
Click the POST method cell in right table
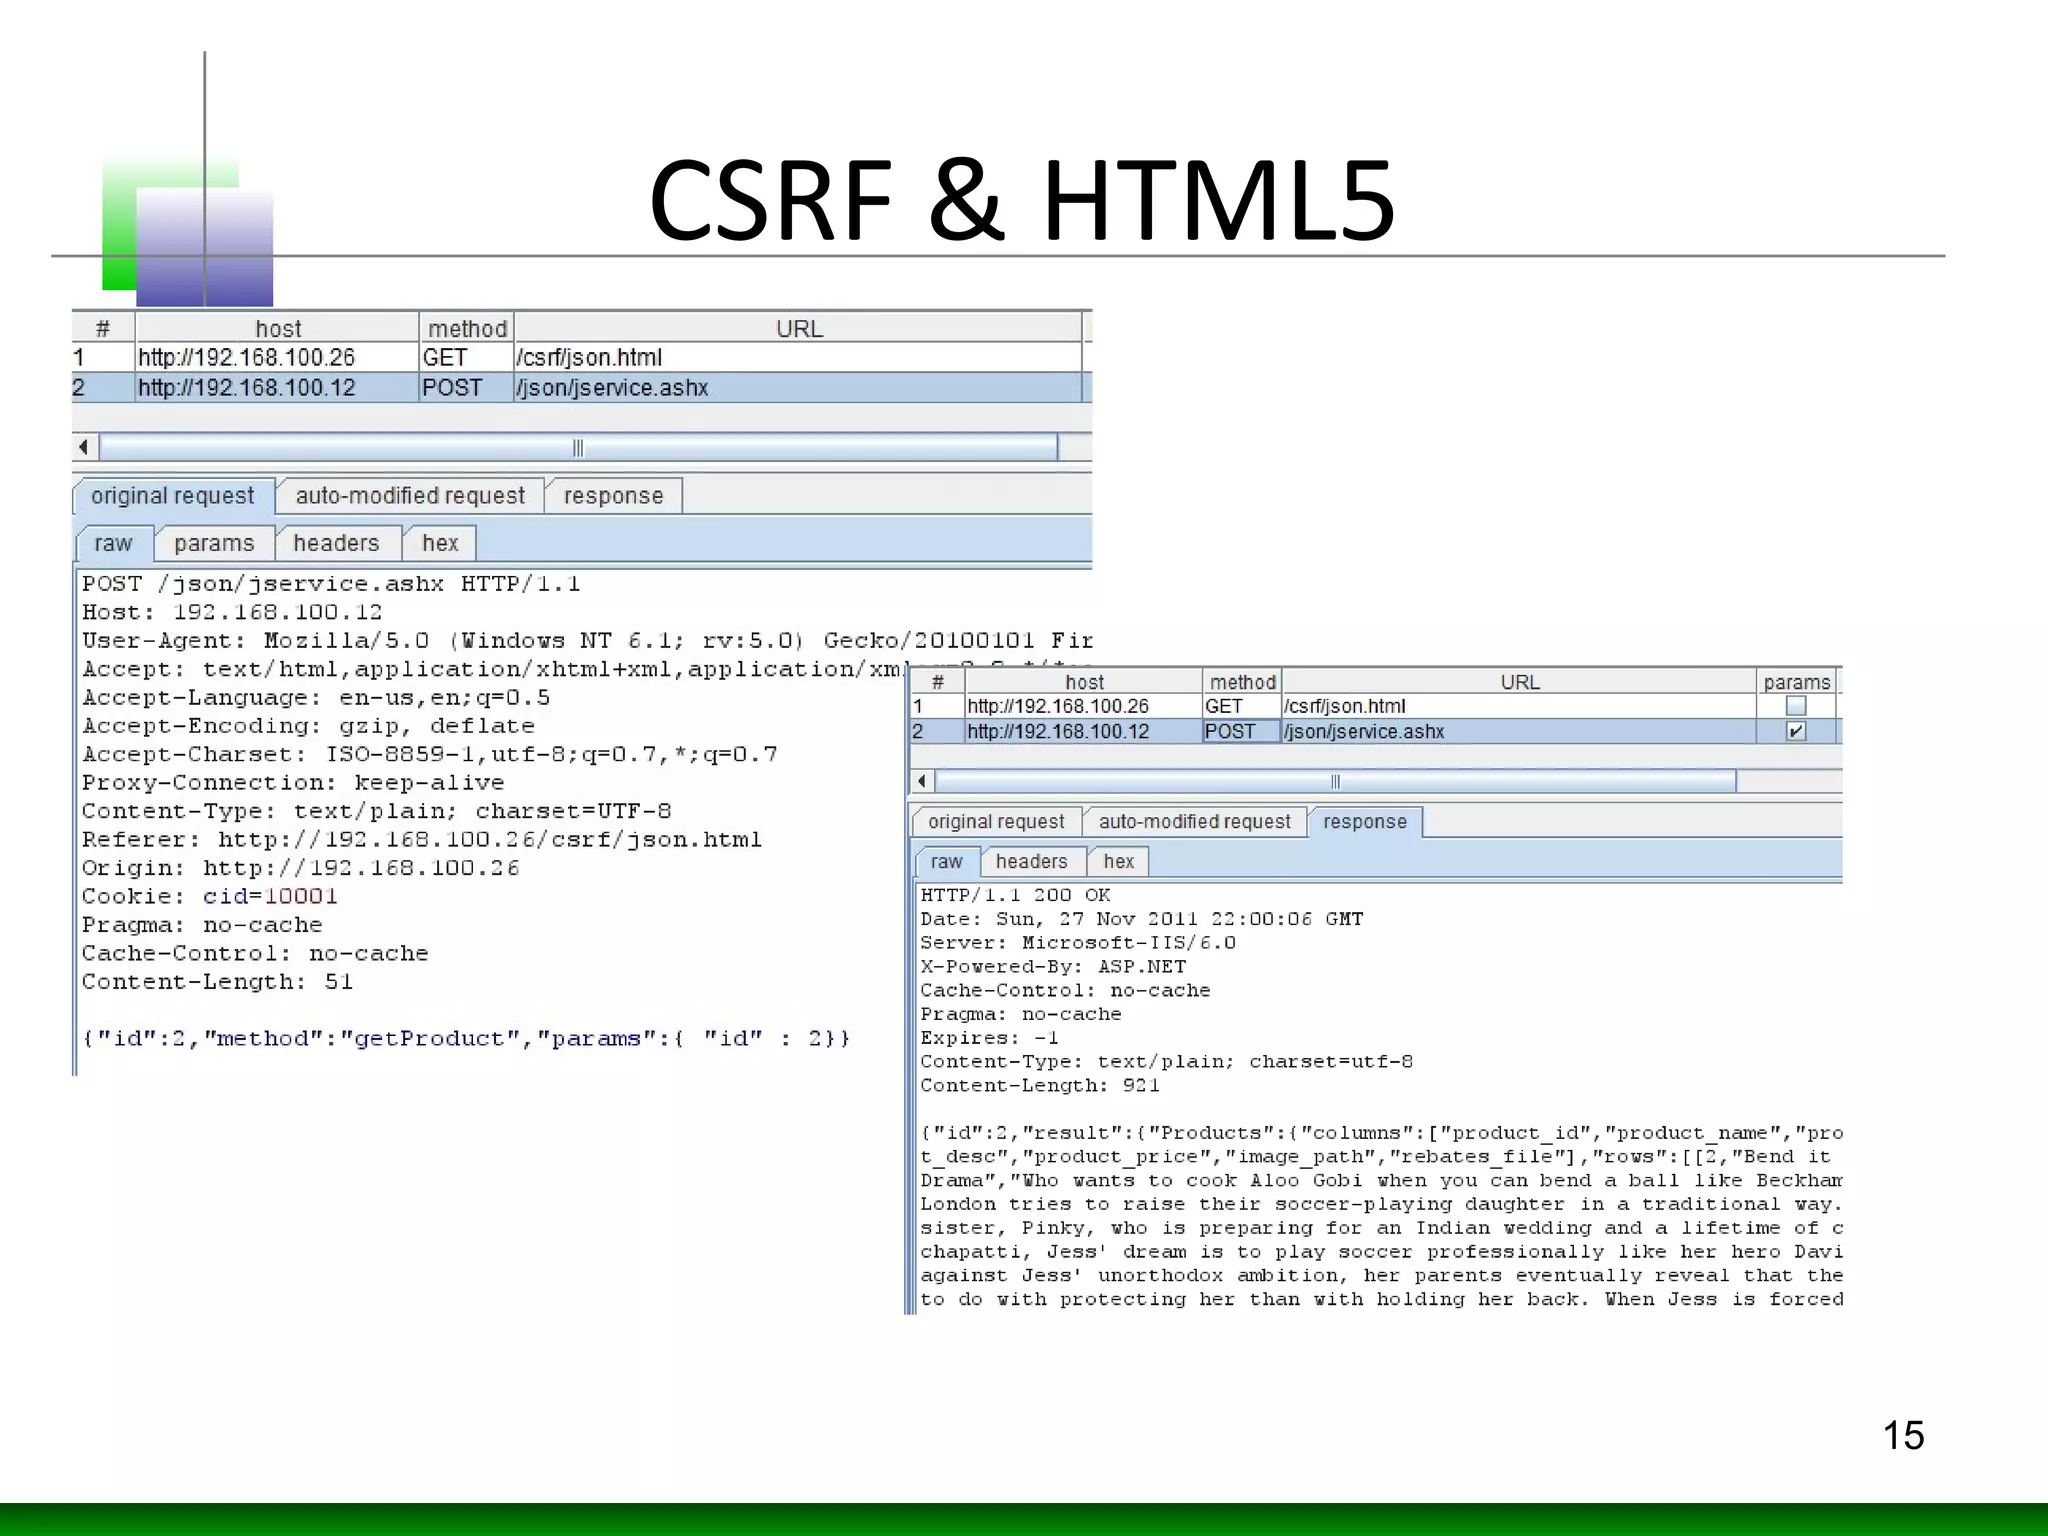click(x=1242, y=731)
